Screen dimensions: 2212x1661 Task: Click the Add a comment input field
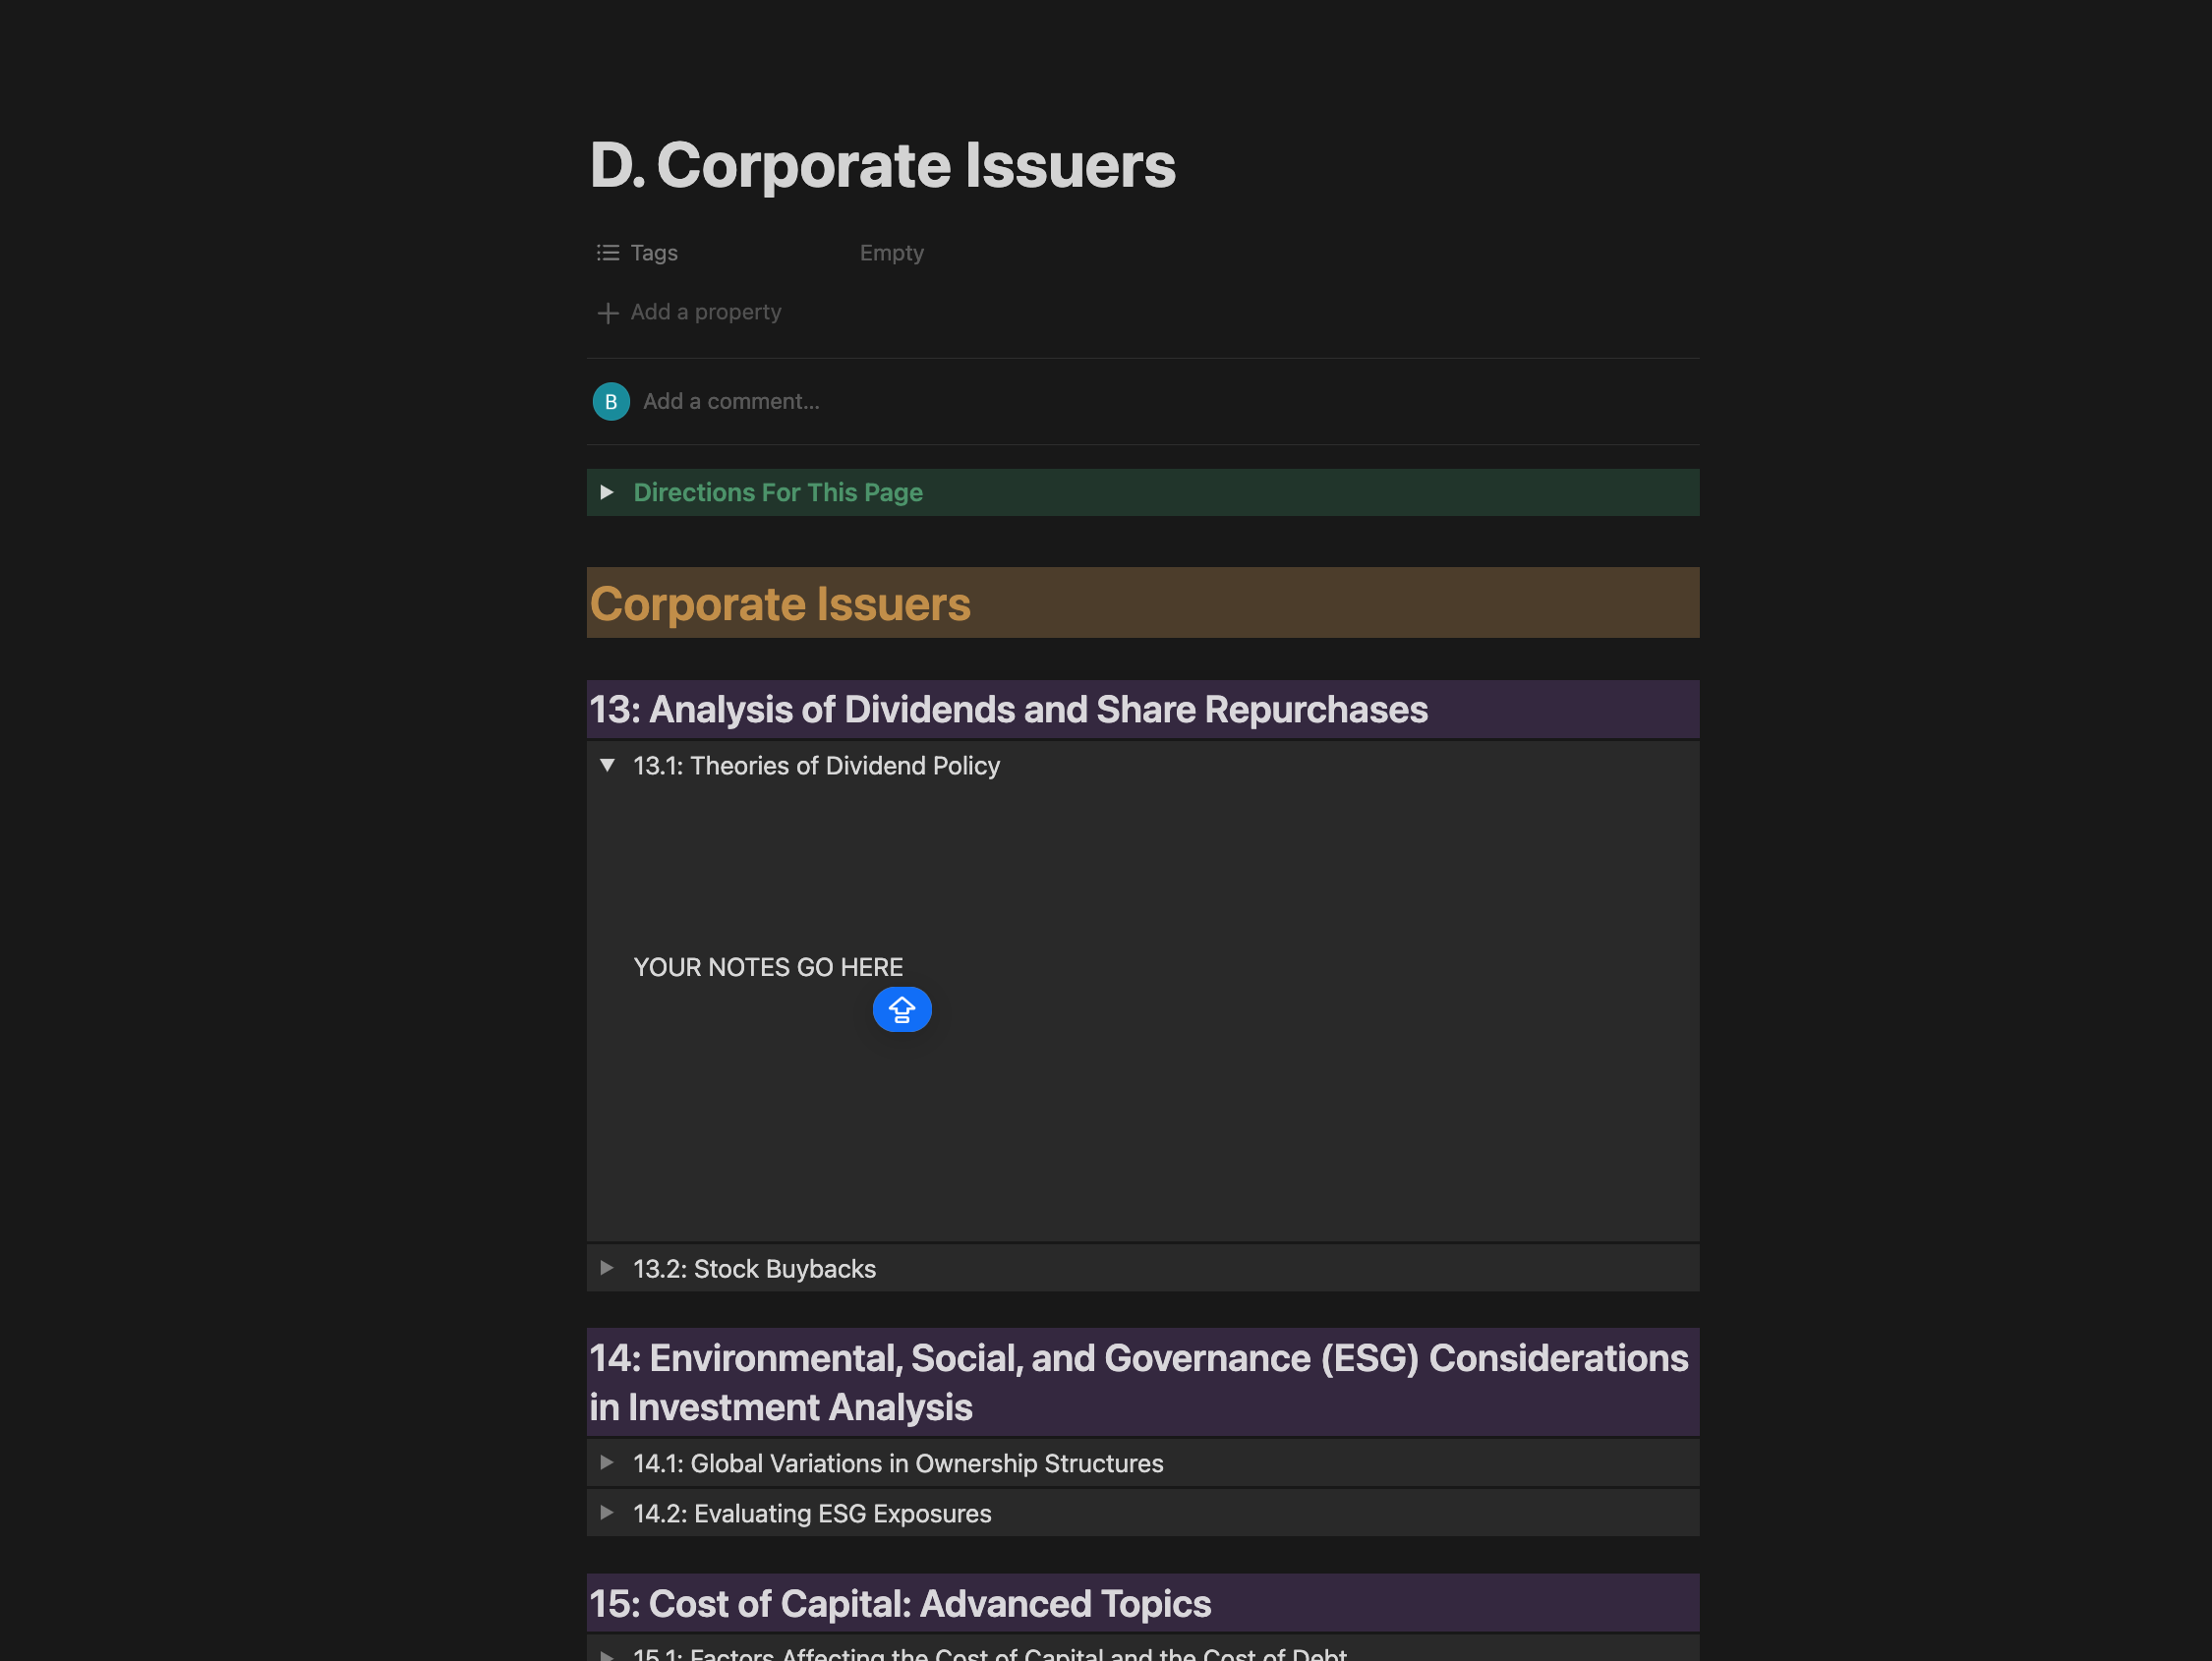tap(731, 402)
